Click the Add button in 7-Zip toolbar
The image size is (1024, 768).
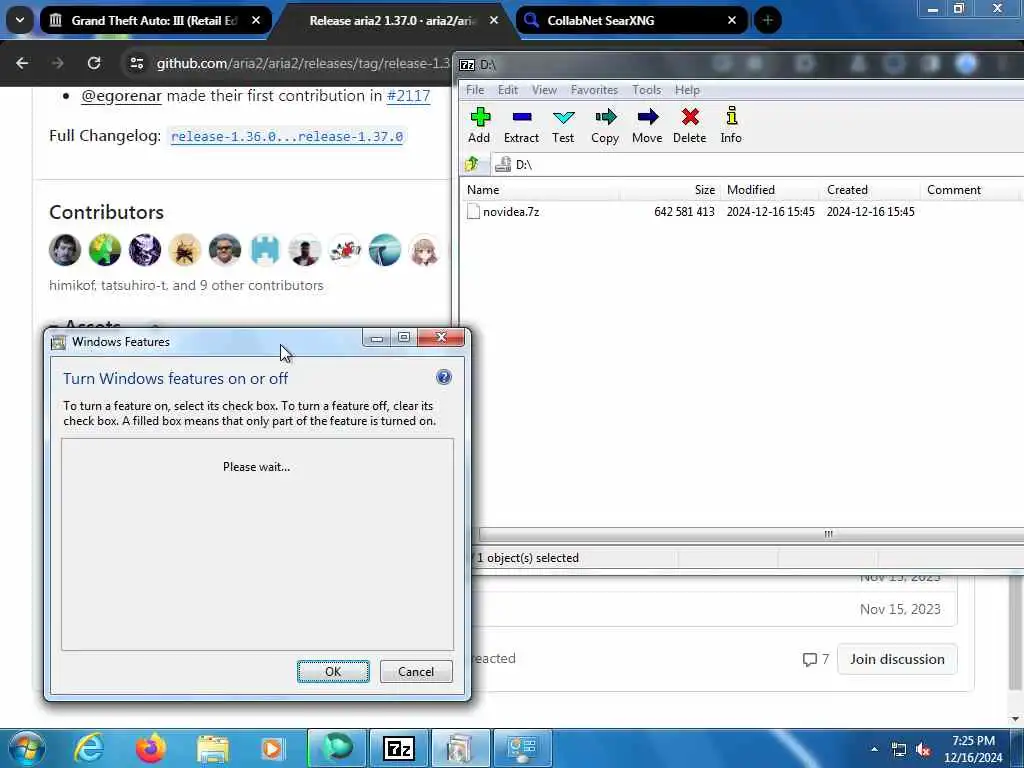[479, 125]
